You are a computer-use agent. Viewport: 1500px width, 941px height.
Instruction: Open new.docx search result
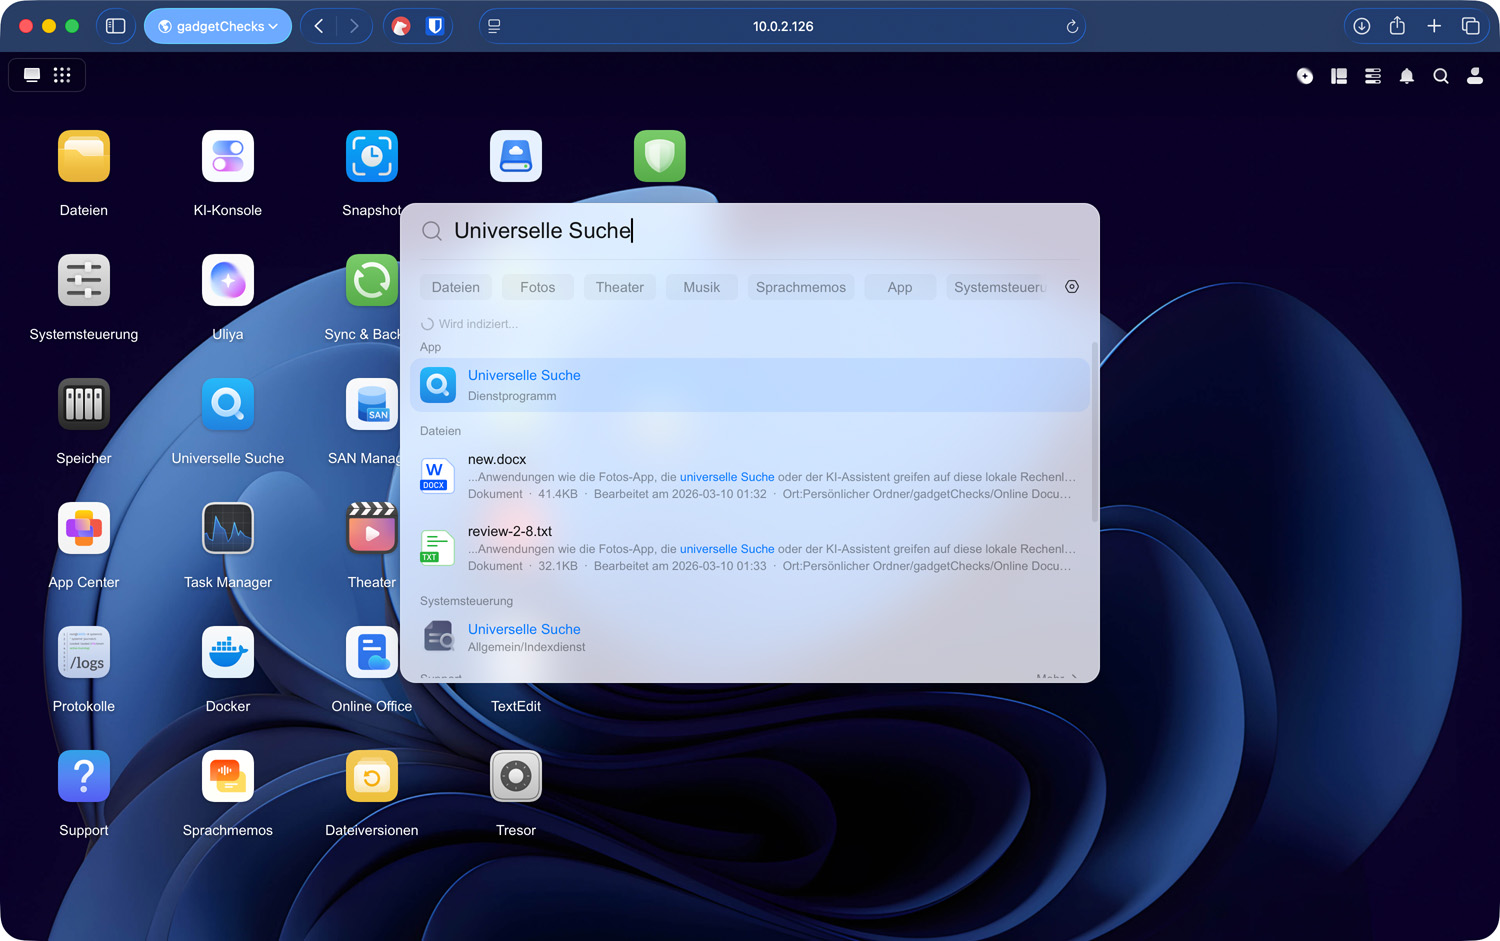click(x=750, y=476)
